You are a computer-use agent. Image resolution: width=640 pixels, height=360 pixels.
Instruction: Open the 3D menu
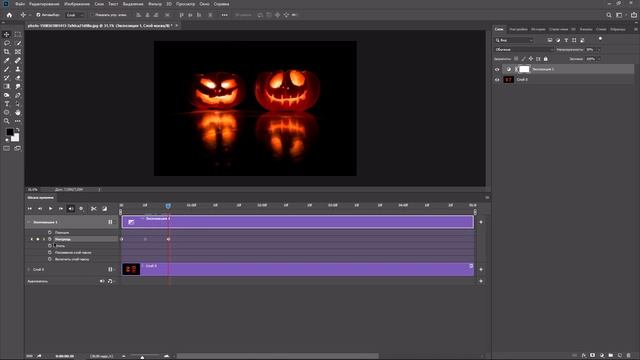tap(169, 4)
